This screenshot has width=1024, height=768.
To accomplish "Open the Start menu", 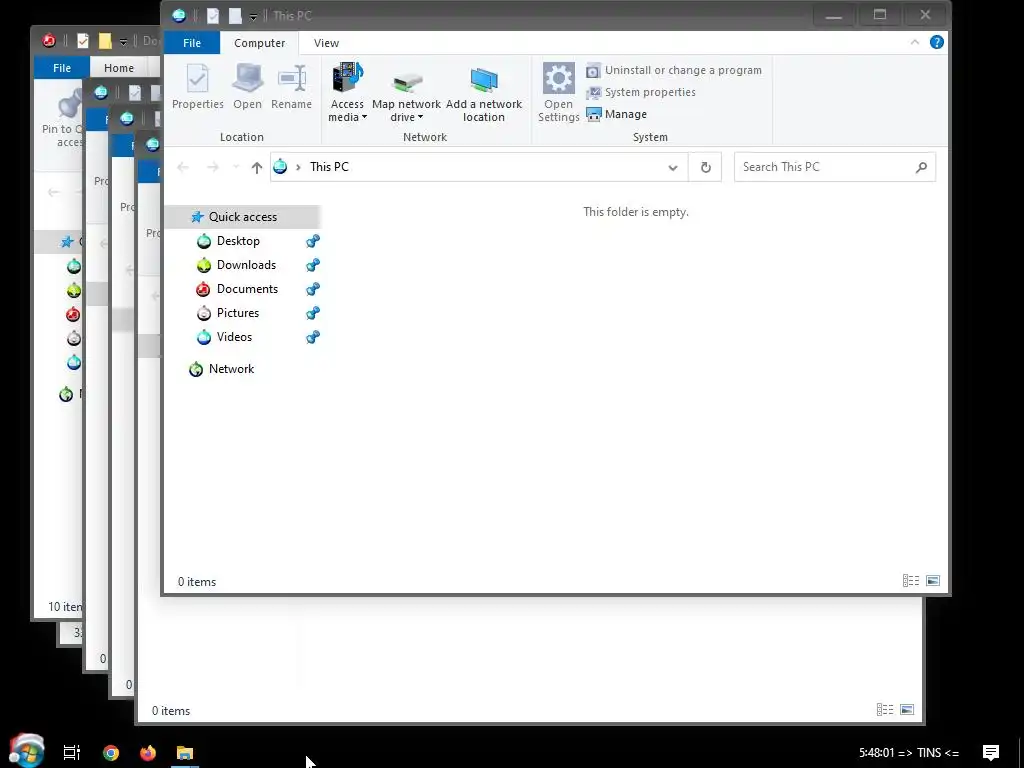I will [x=27, y=751].
